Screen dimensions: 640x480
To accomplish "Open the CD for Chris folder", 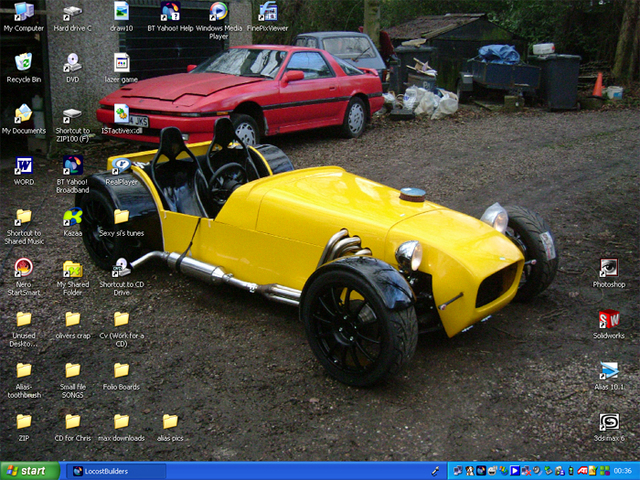I will pyautogui.click(x=72, y=427).
